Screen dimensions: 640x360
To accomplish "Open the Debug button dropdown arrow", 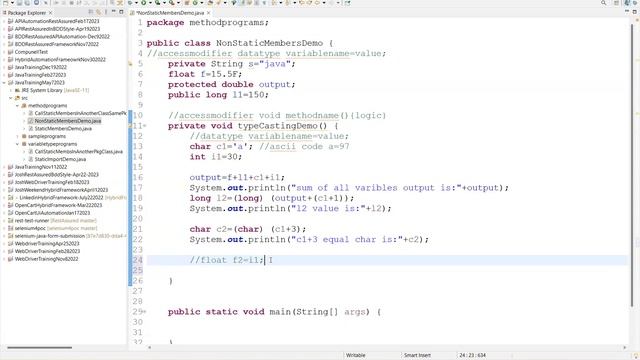I will (136, 3).
